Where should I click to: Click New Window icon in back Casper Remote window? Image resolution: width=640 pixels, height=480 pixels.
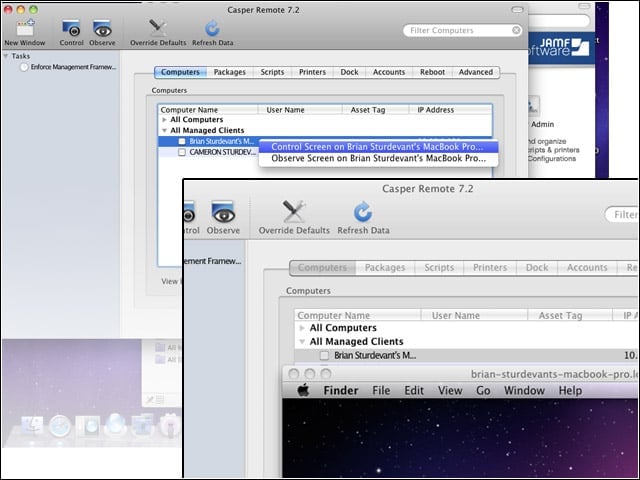click(25, 28)
